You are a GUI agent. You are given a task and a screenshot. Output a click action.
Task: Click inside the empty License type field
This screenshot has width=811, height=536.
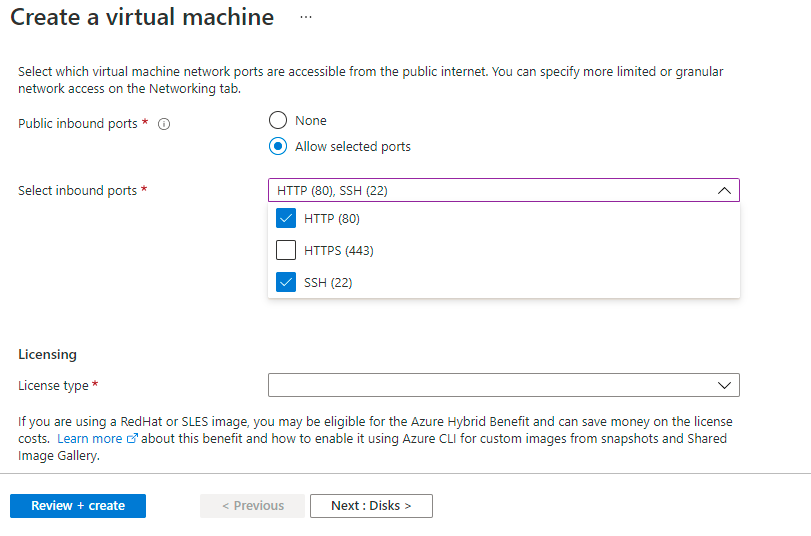coord(490,385)
